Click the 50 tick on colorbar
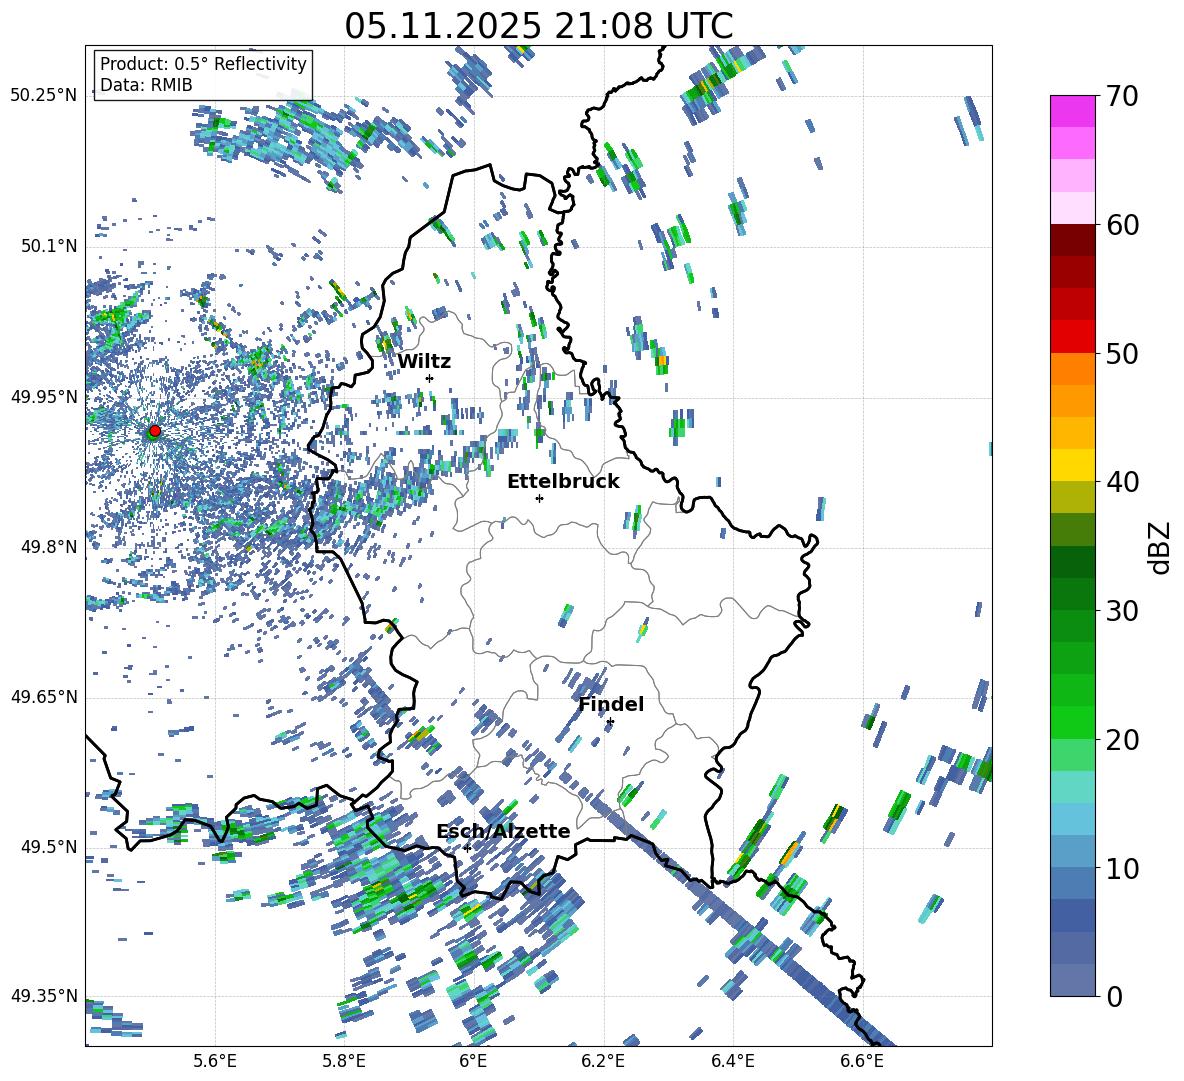Image resolution: width=1184 pixels, height=1081 pixels. [x=1122, y=353]
